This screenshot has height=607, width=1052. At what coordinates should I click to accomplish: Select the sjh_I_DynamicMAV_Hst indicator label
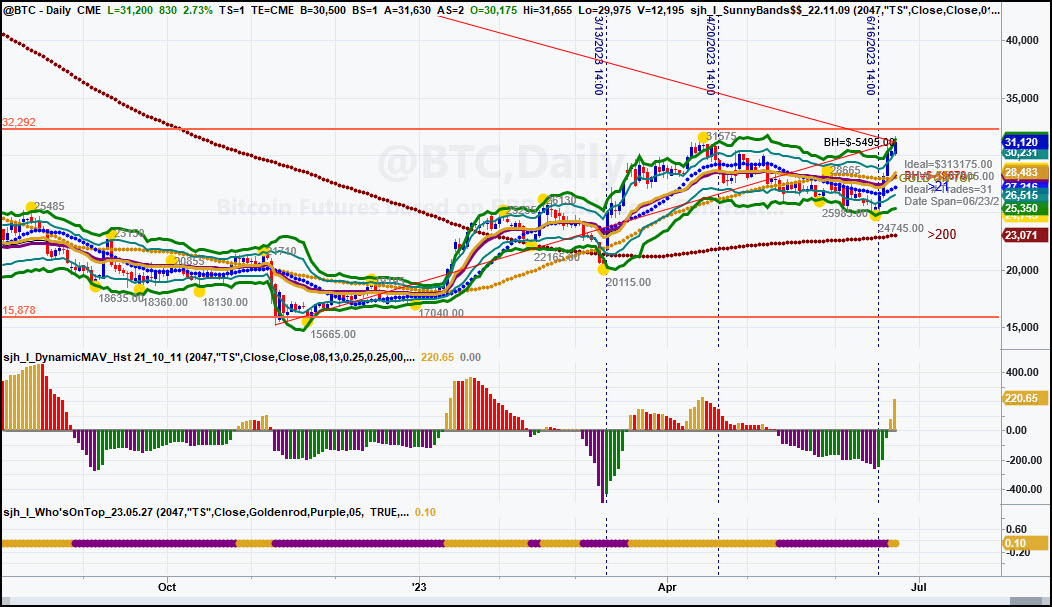click(x=209, y=357)
